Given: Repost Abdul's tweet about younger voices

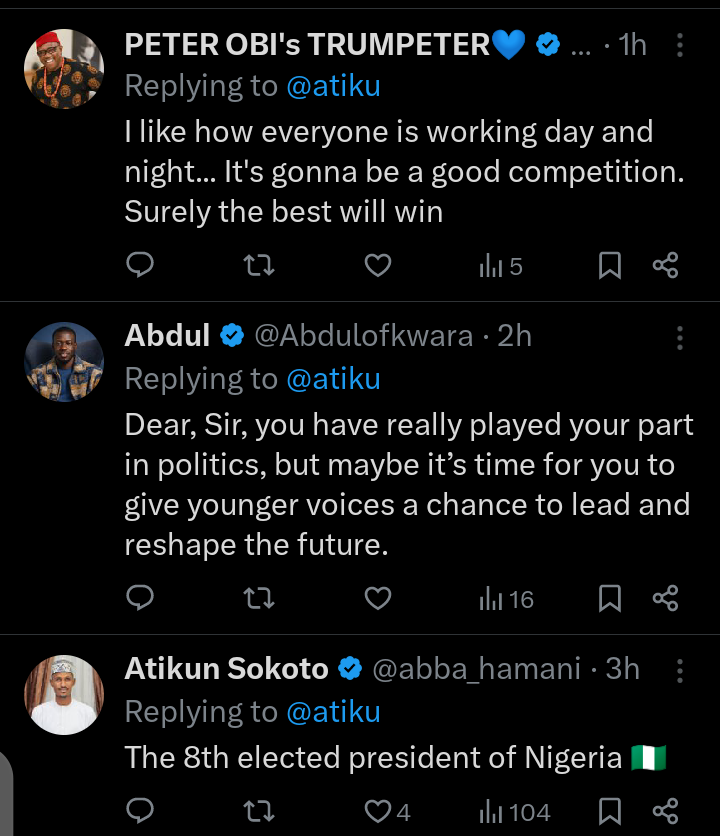Looking at the screenshot, I should click(x=259, y=598).
